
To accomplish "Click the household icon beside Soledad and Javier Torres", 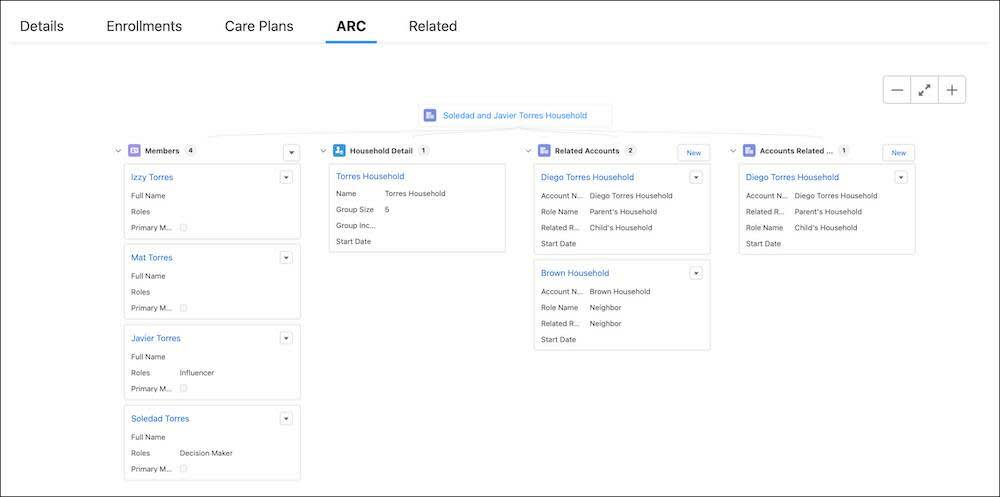I will click(430, 115).
